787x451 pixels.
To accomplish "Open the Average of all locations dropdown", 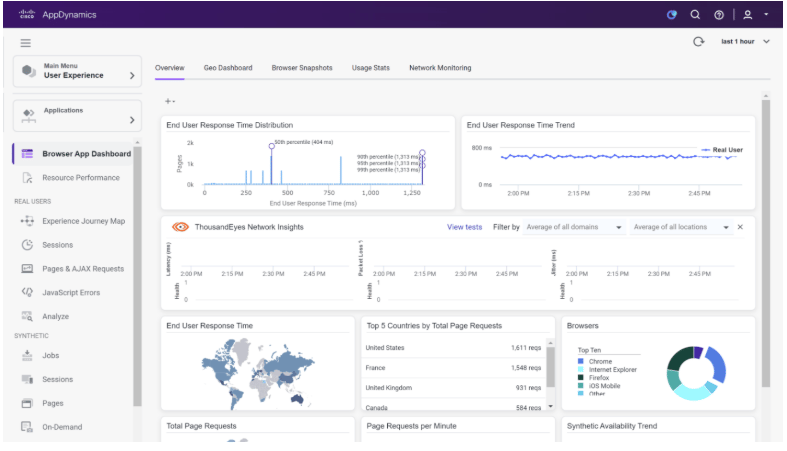I will pyautogui.click(x=681, y=227).
